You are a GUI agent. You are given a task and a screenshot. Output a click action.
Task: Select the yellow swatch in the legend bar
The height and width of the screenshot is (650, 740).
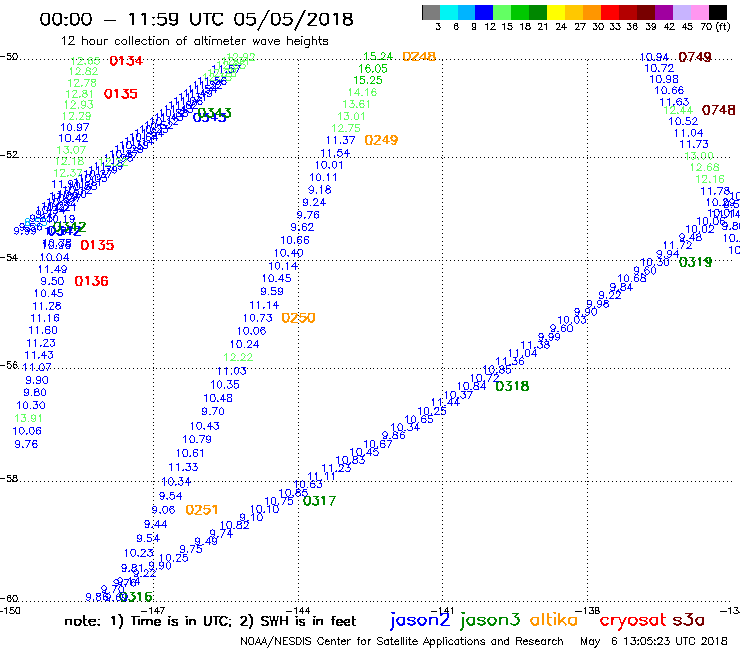(555, 12)
